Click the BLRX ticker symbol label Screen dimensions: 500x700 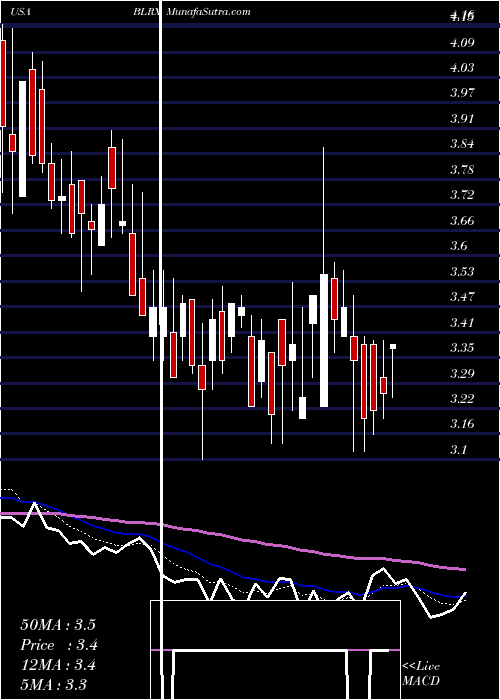148,12
